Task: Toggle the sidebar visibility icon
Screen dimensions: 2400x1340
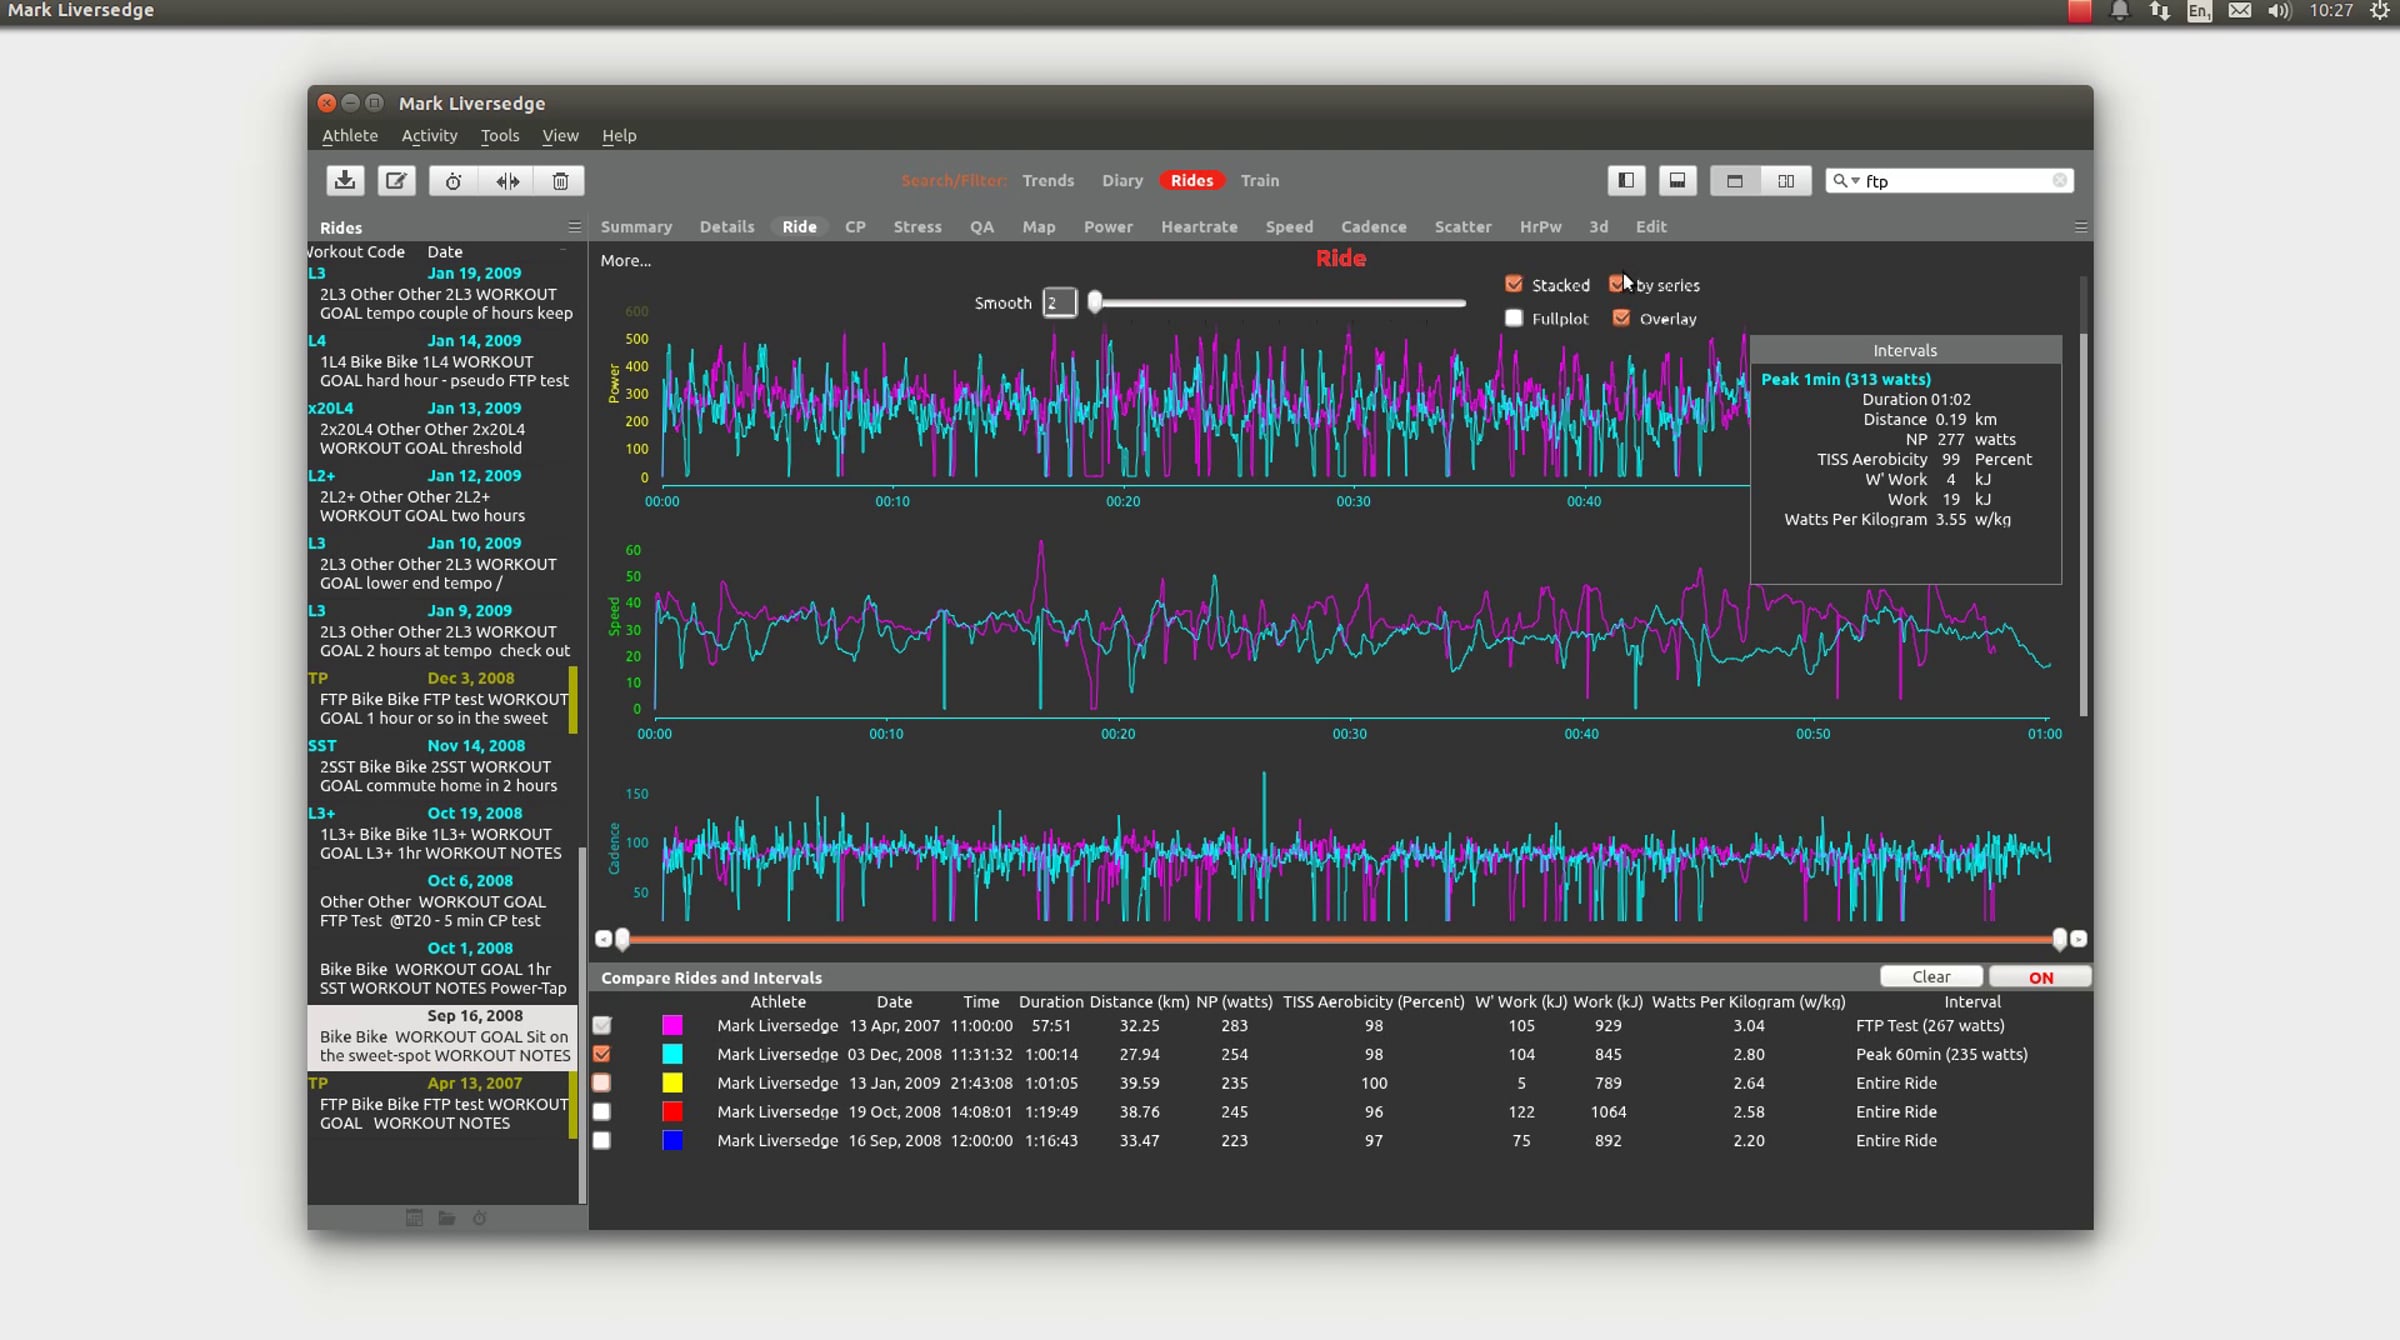Action: point(1626,180)
